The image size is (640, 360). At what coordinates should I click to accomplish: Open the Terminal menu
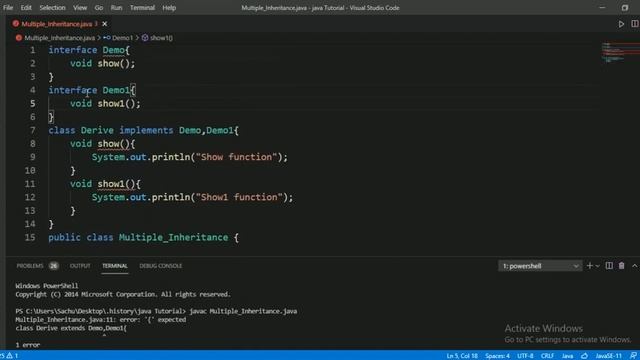142,8
